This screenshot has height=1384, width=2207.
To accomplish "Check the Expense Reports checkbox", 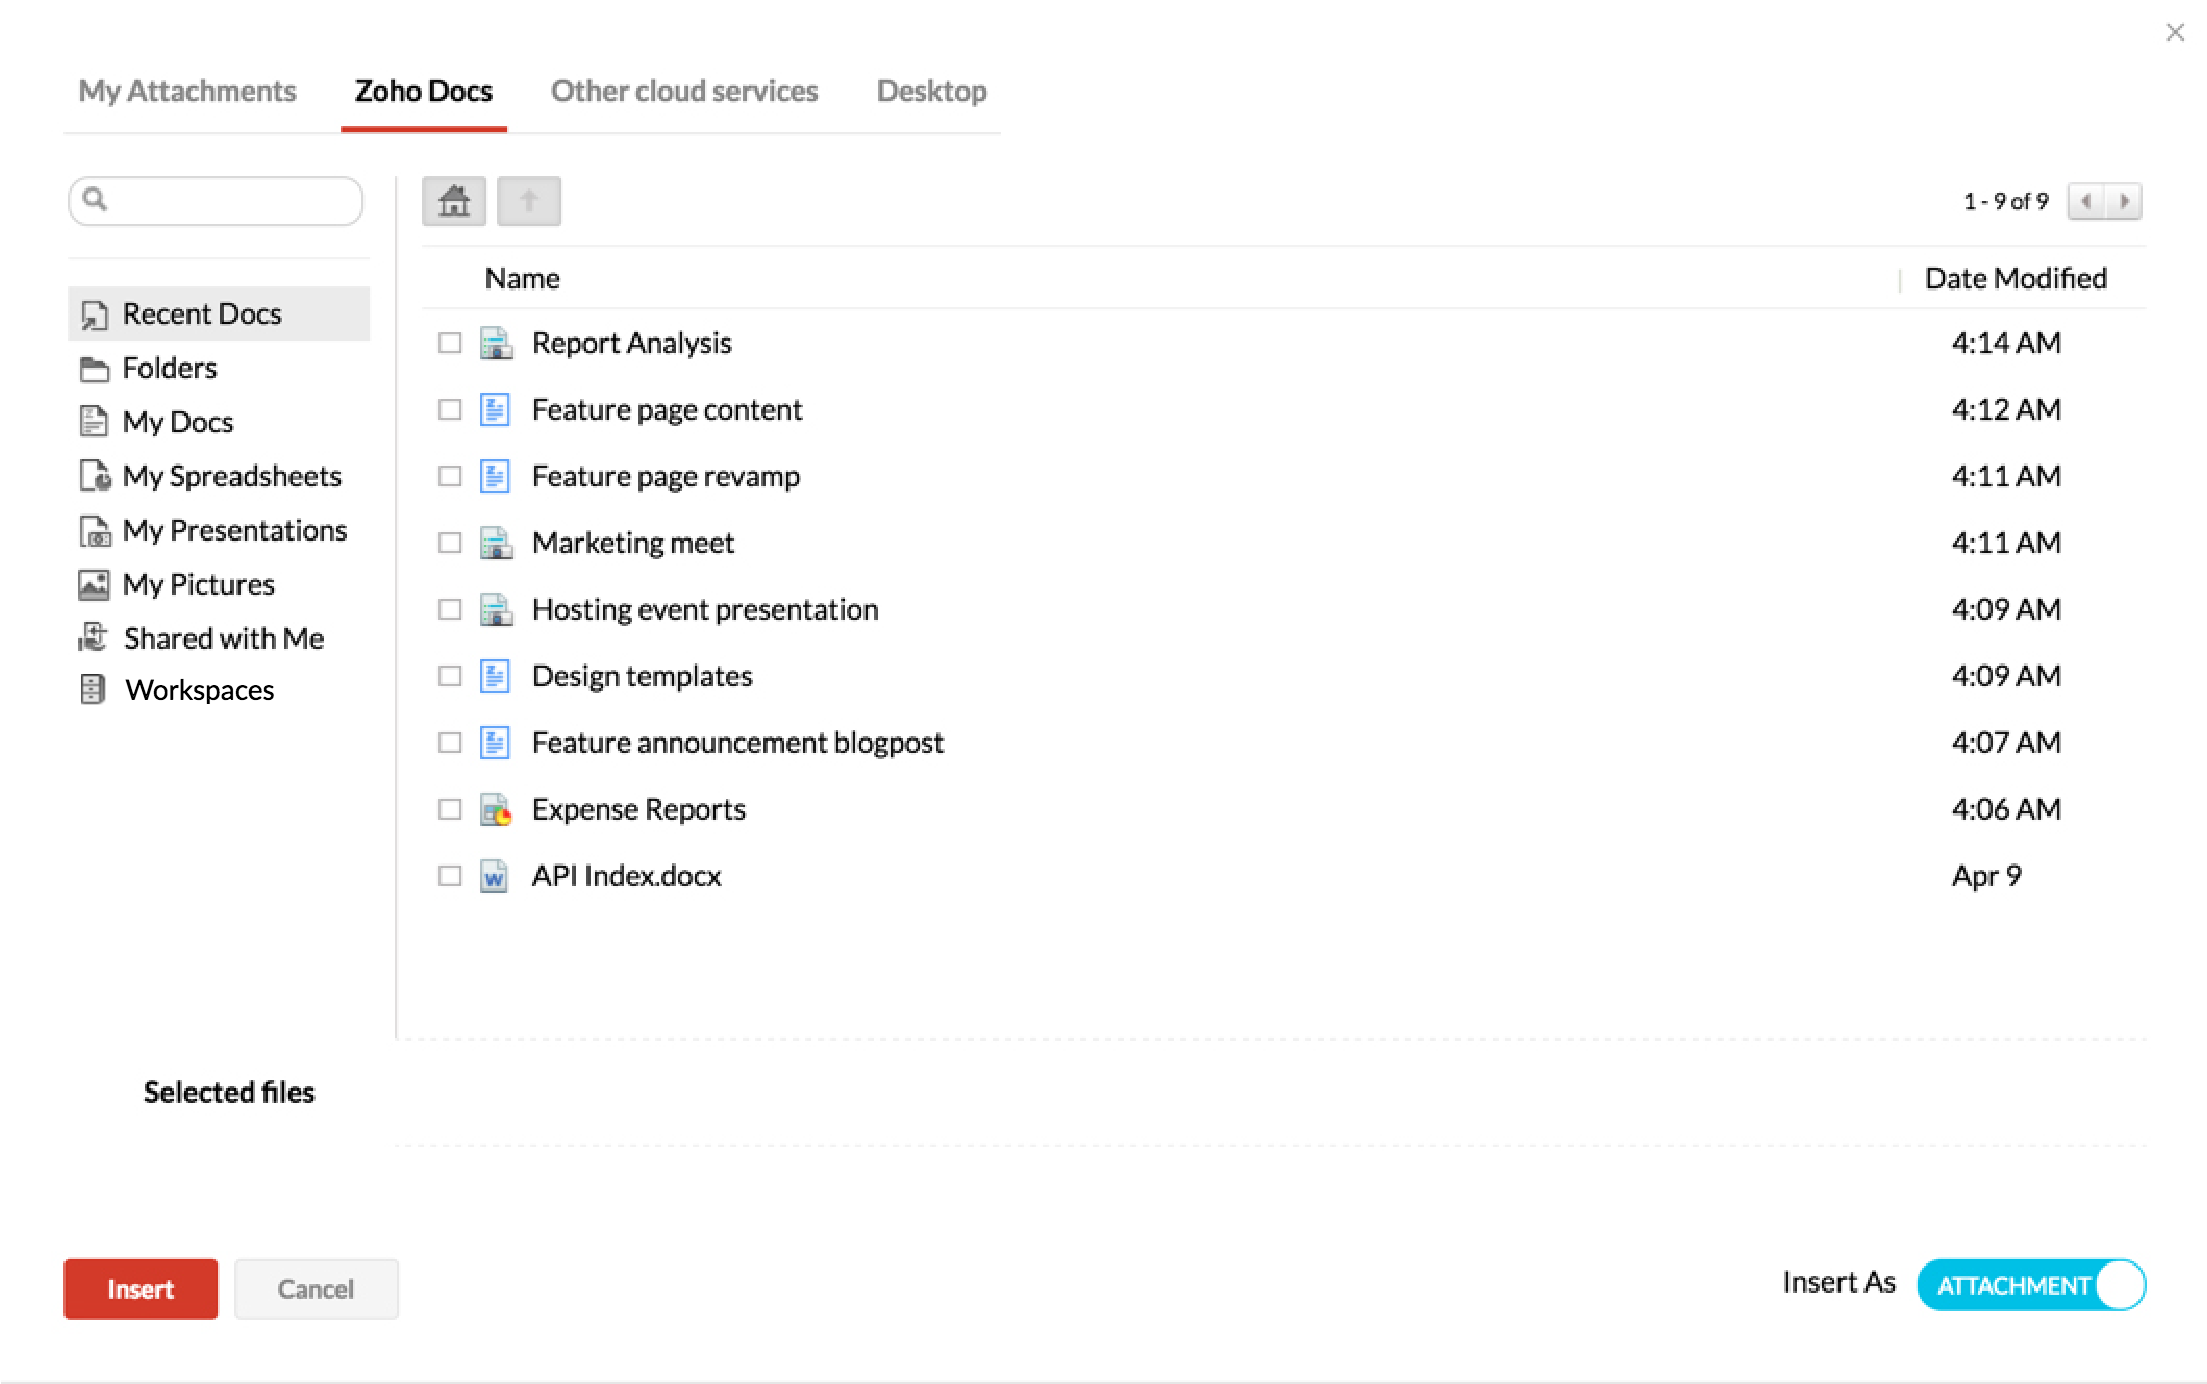I will (x=450, y=809).
